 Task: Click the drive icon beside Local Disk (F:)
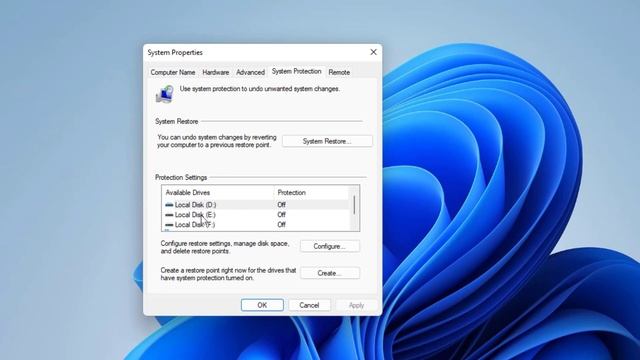click(x=169, y=224)
